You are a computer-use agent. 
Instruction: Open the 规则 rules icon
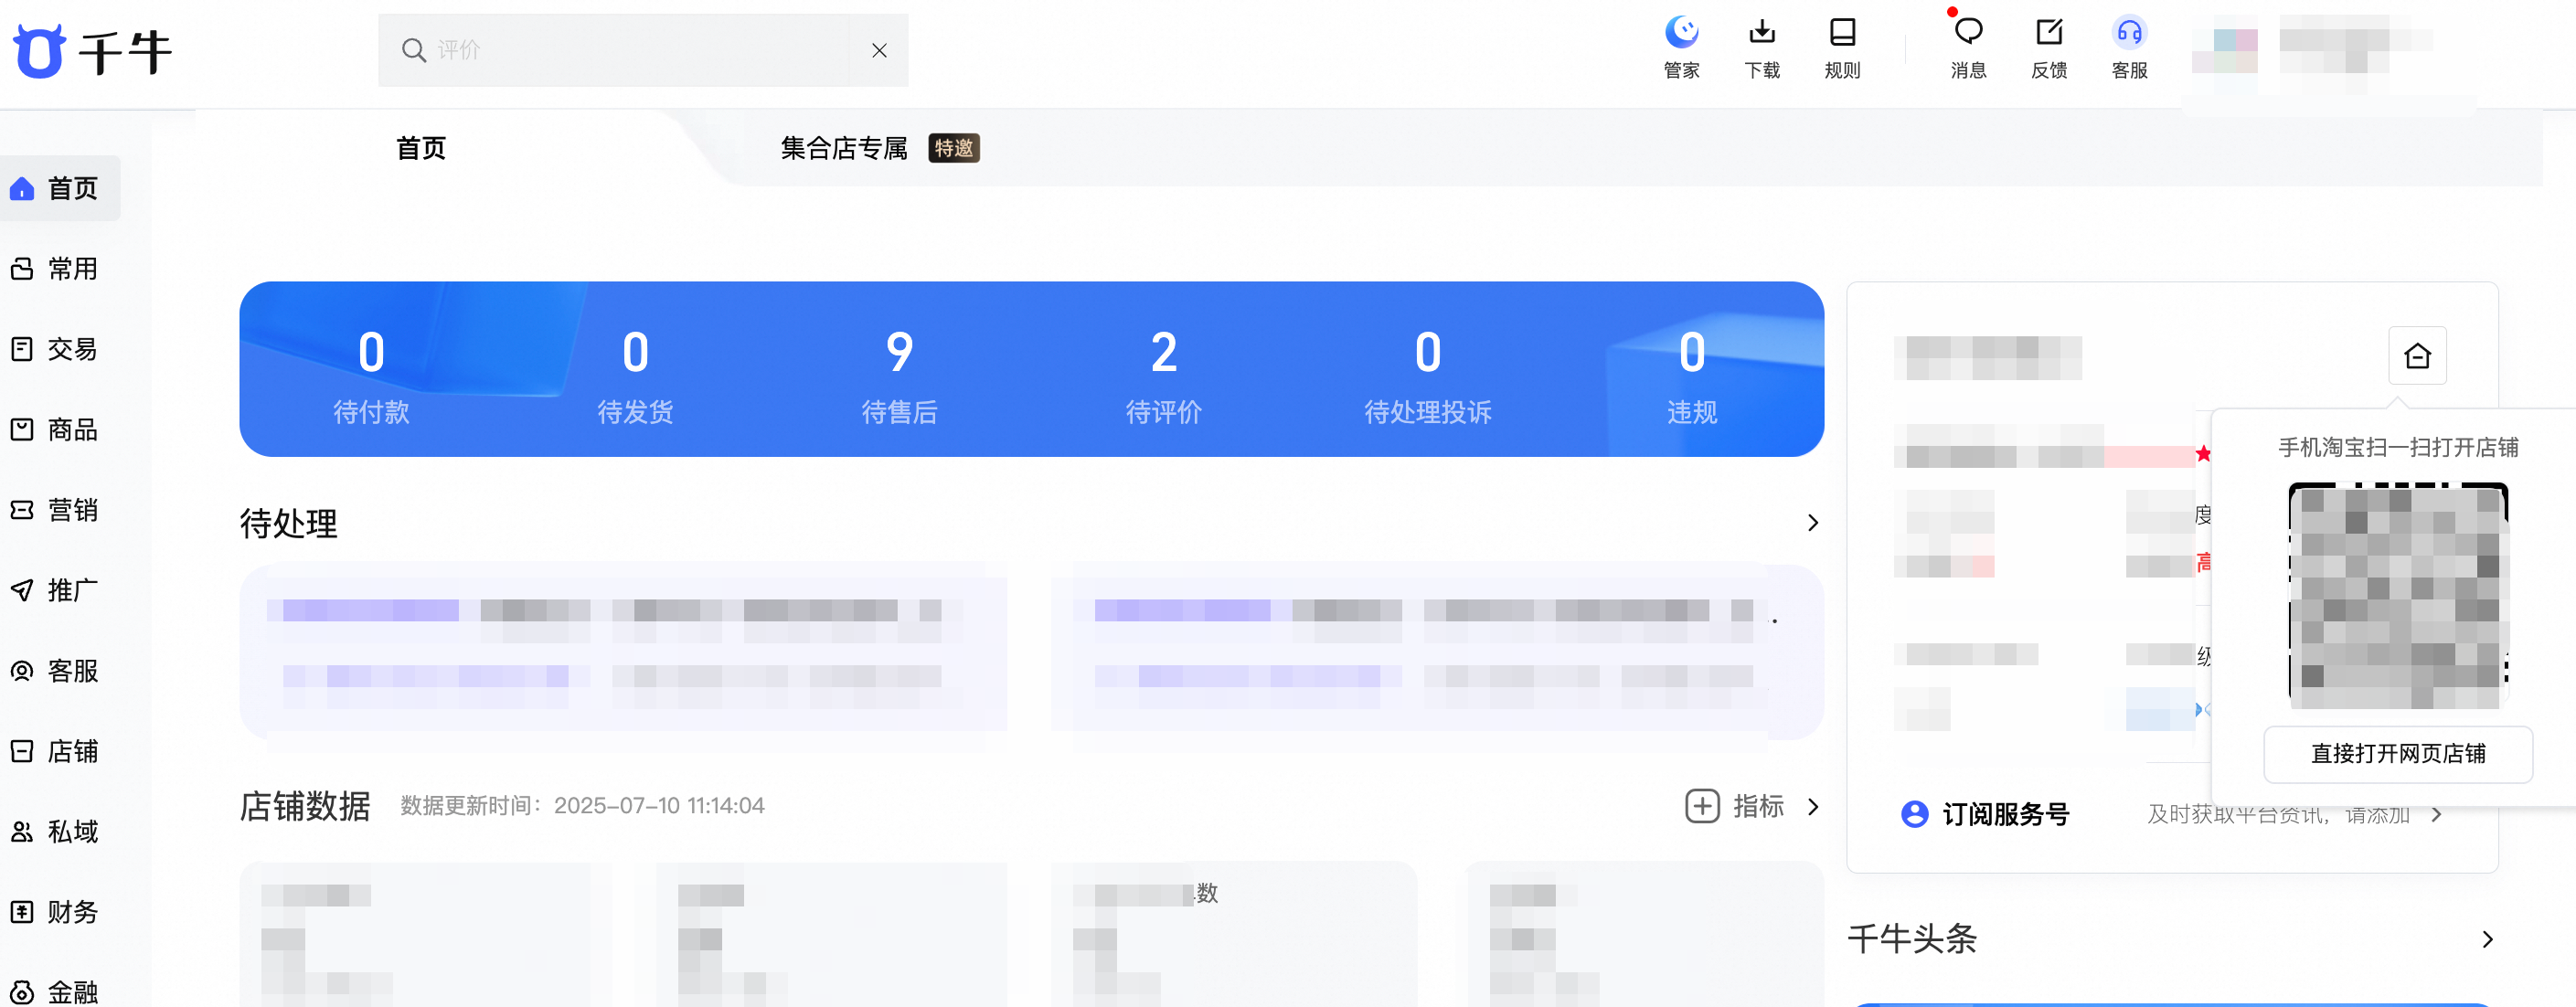point(1842,48)
